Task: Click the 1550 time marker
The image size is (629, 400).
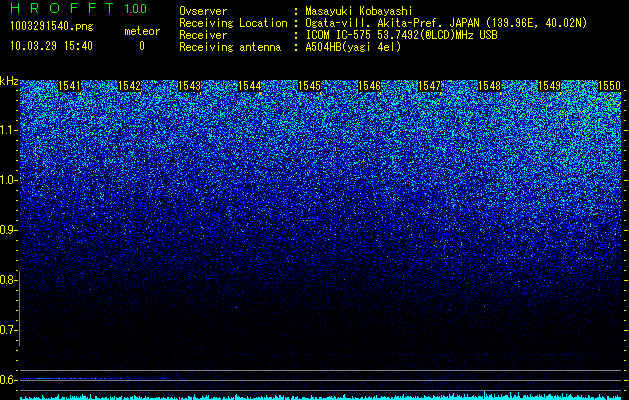Action: [610, 86]
